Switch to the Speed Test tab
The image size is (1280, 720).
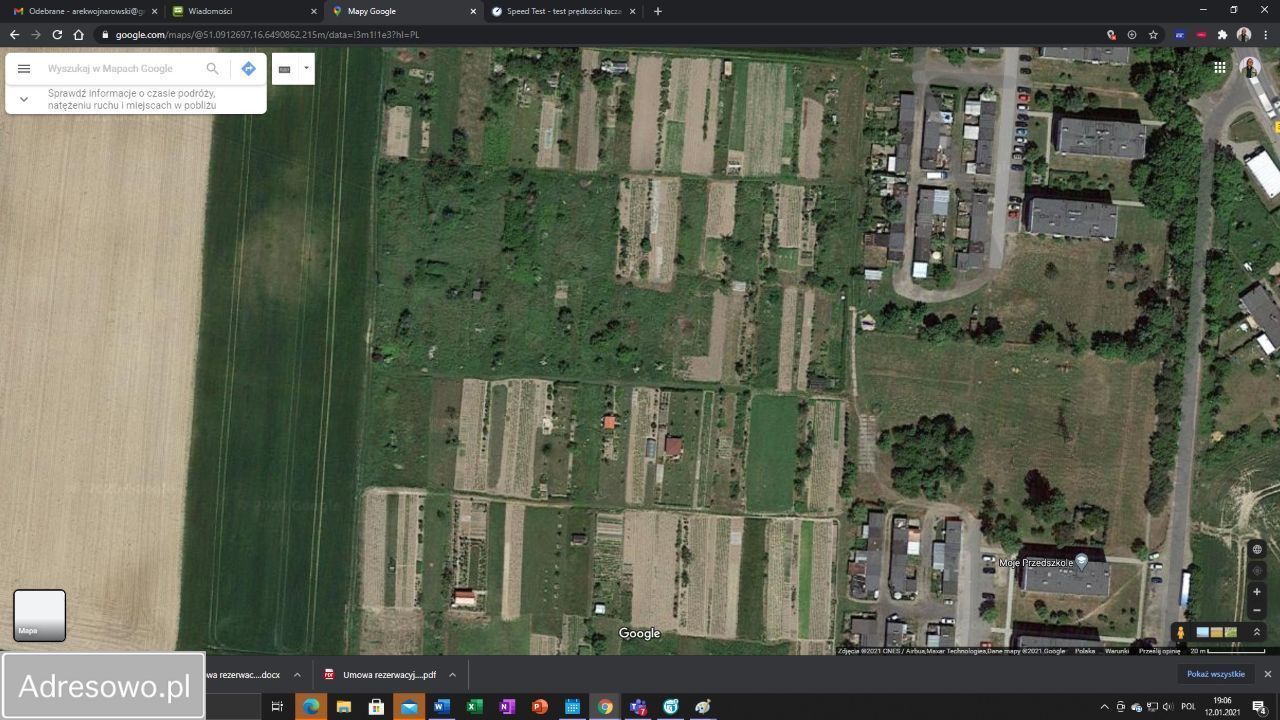pos(560,11)
